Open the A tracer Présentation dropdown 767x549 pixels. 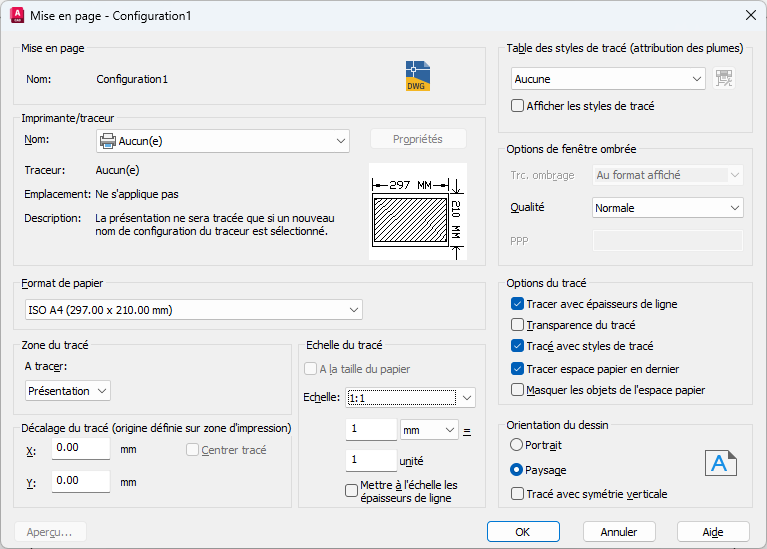tap(67, 391)
